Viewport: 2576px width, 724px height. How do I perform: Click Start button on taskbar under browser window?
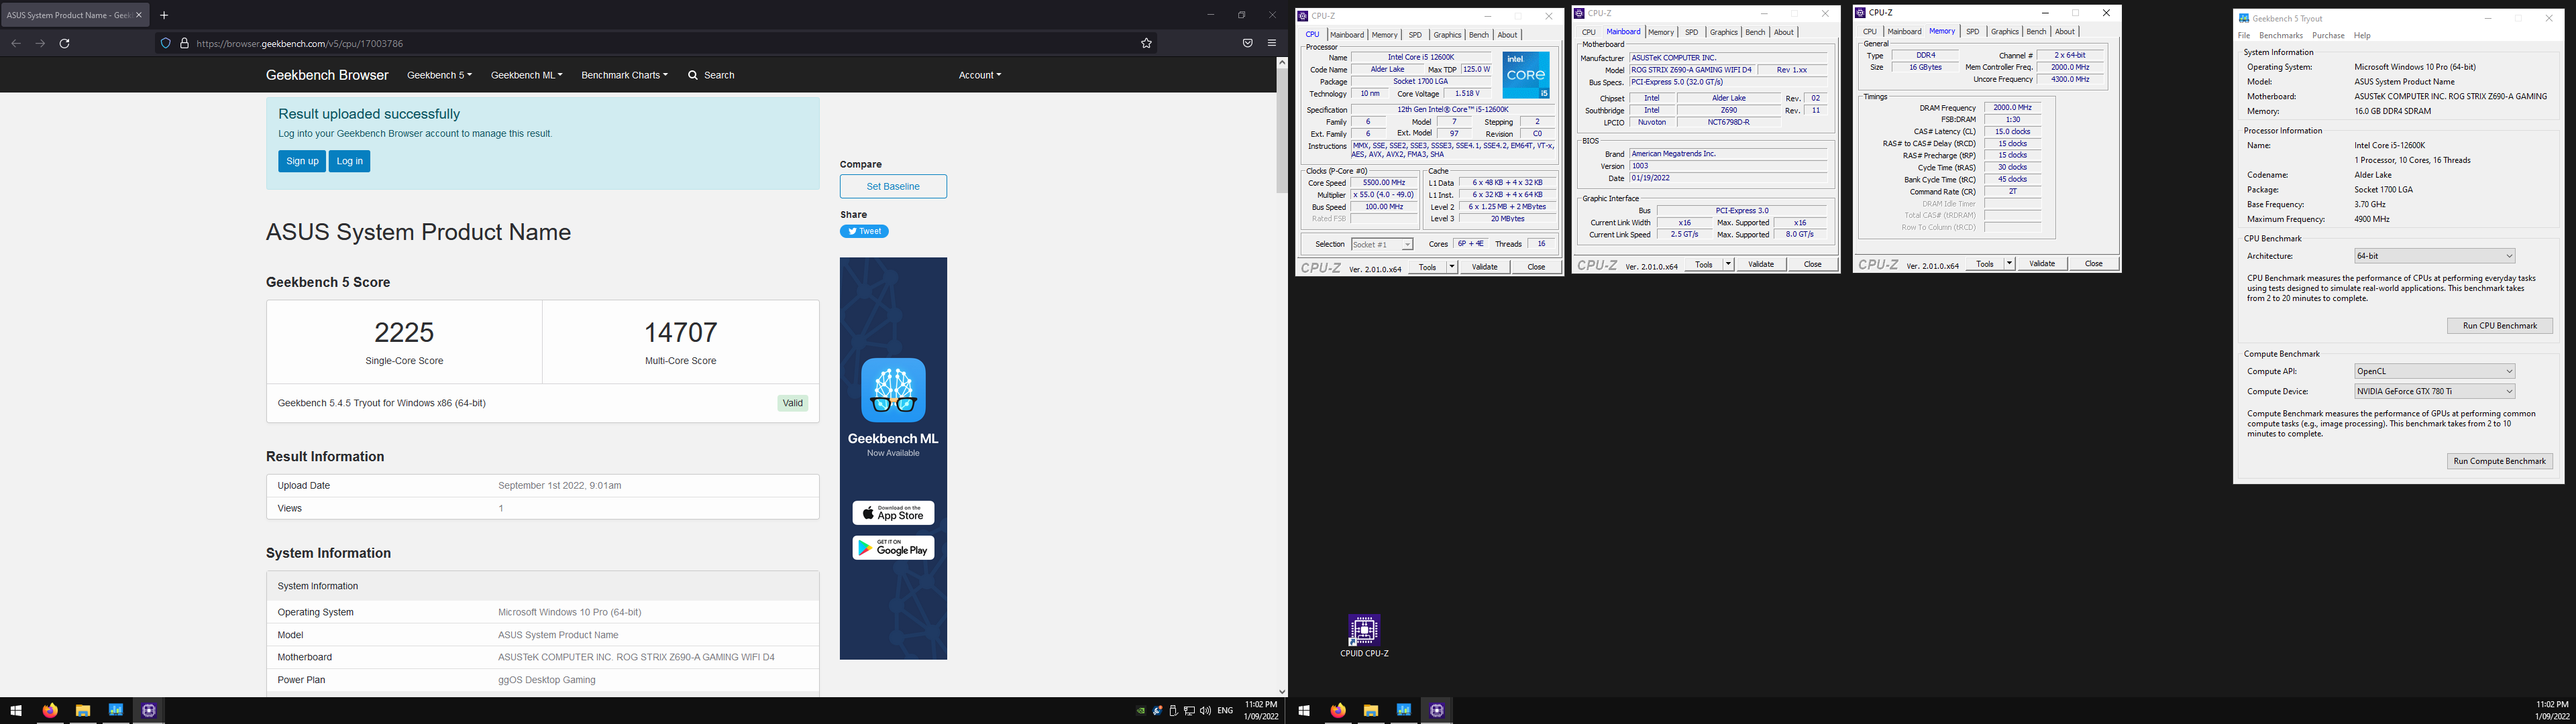point(16,710)
